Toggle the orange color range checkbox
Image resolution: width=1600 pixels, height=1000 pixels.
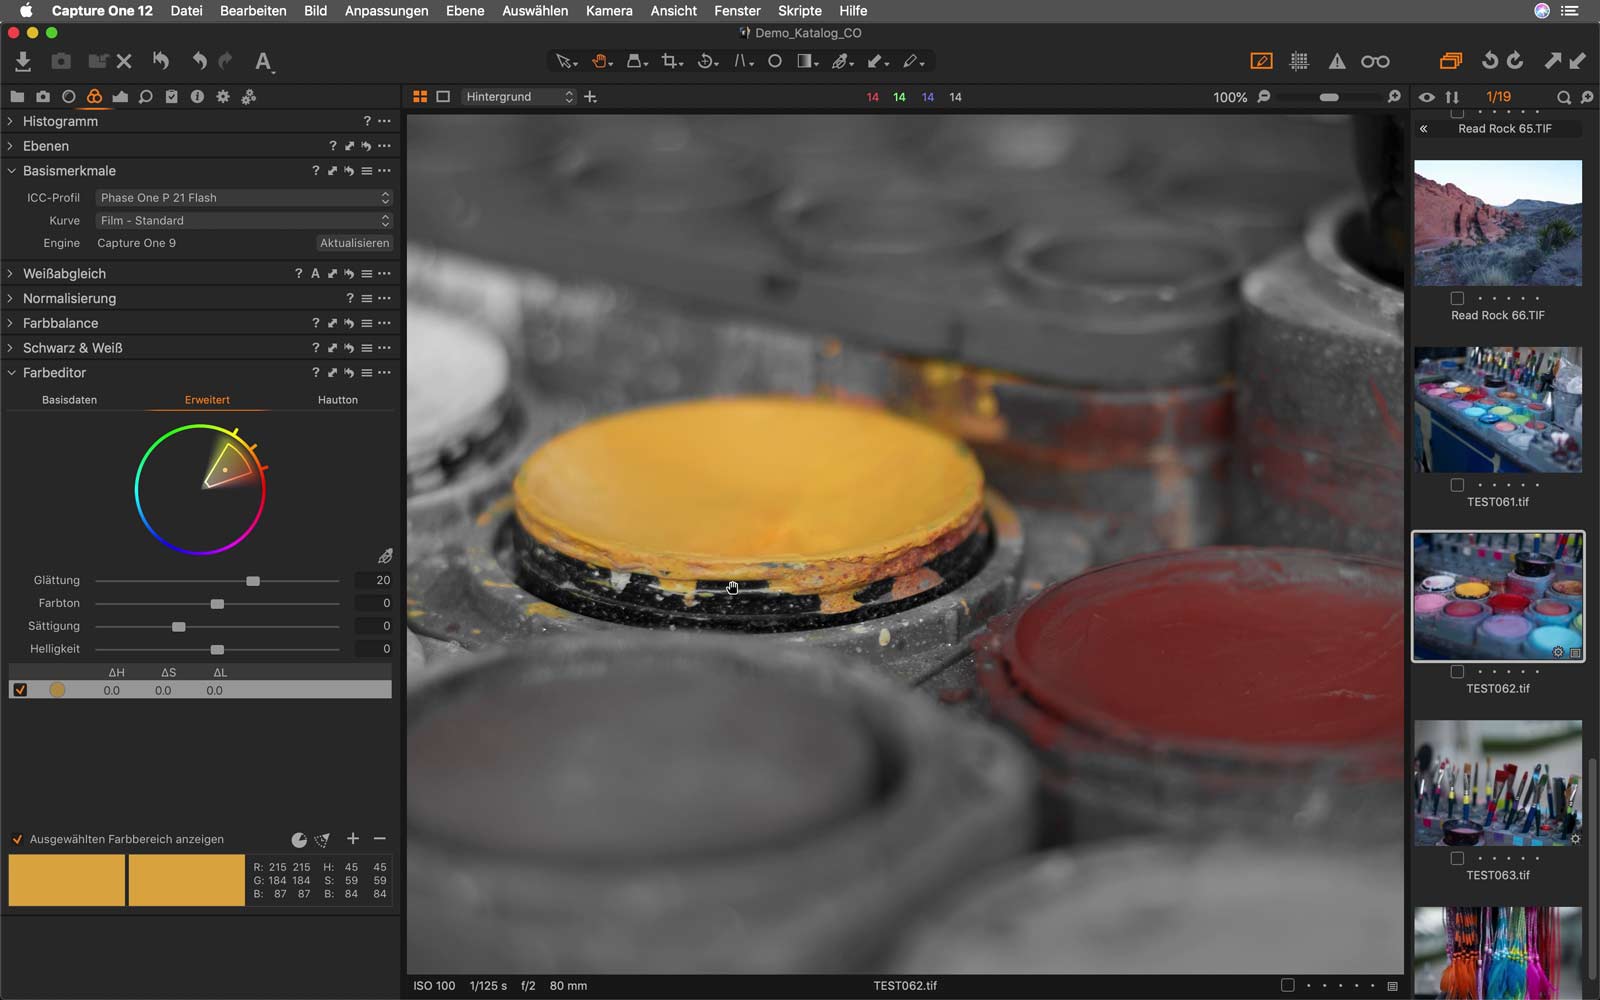click(x=19, y=689)
